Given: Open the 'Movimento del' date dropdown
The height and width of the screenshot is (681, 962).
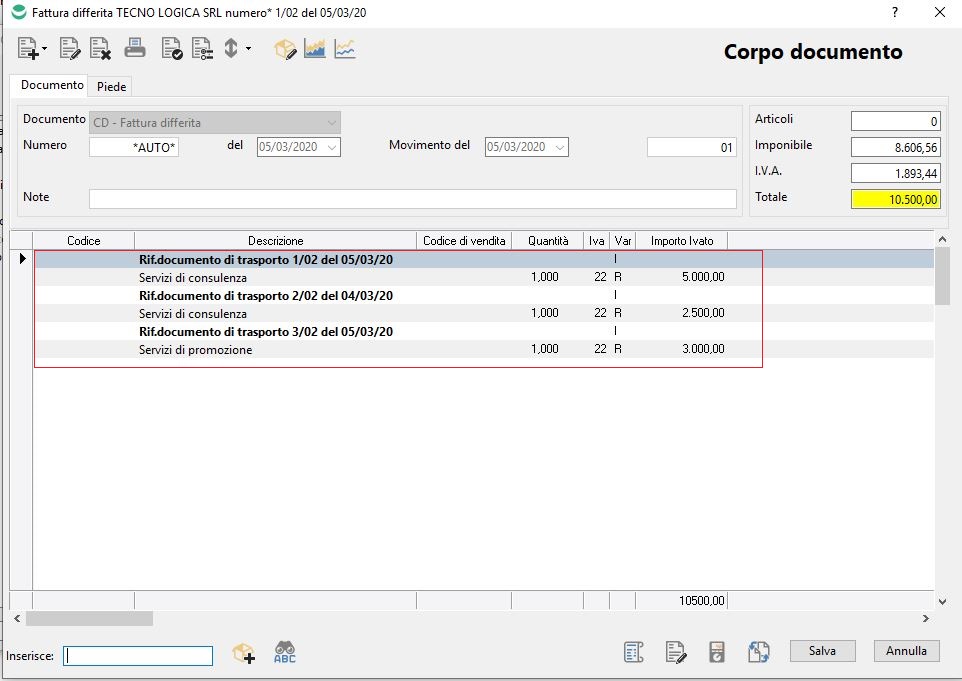Looking at the screenshot, I should click(x=560, y=147).
